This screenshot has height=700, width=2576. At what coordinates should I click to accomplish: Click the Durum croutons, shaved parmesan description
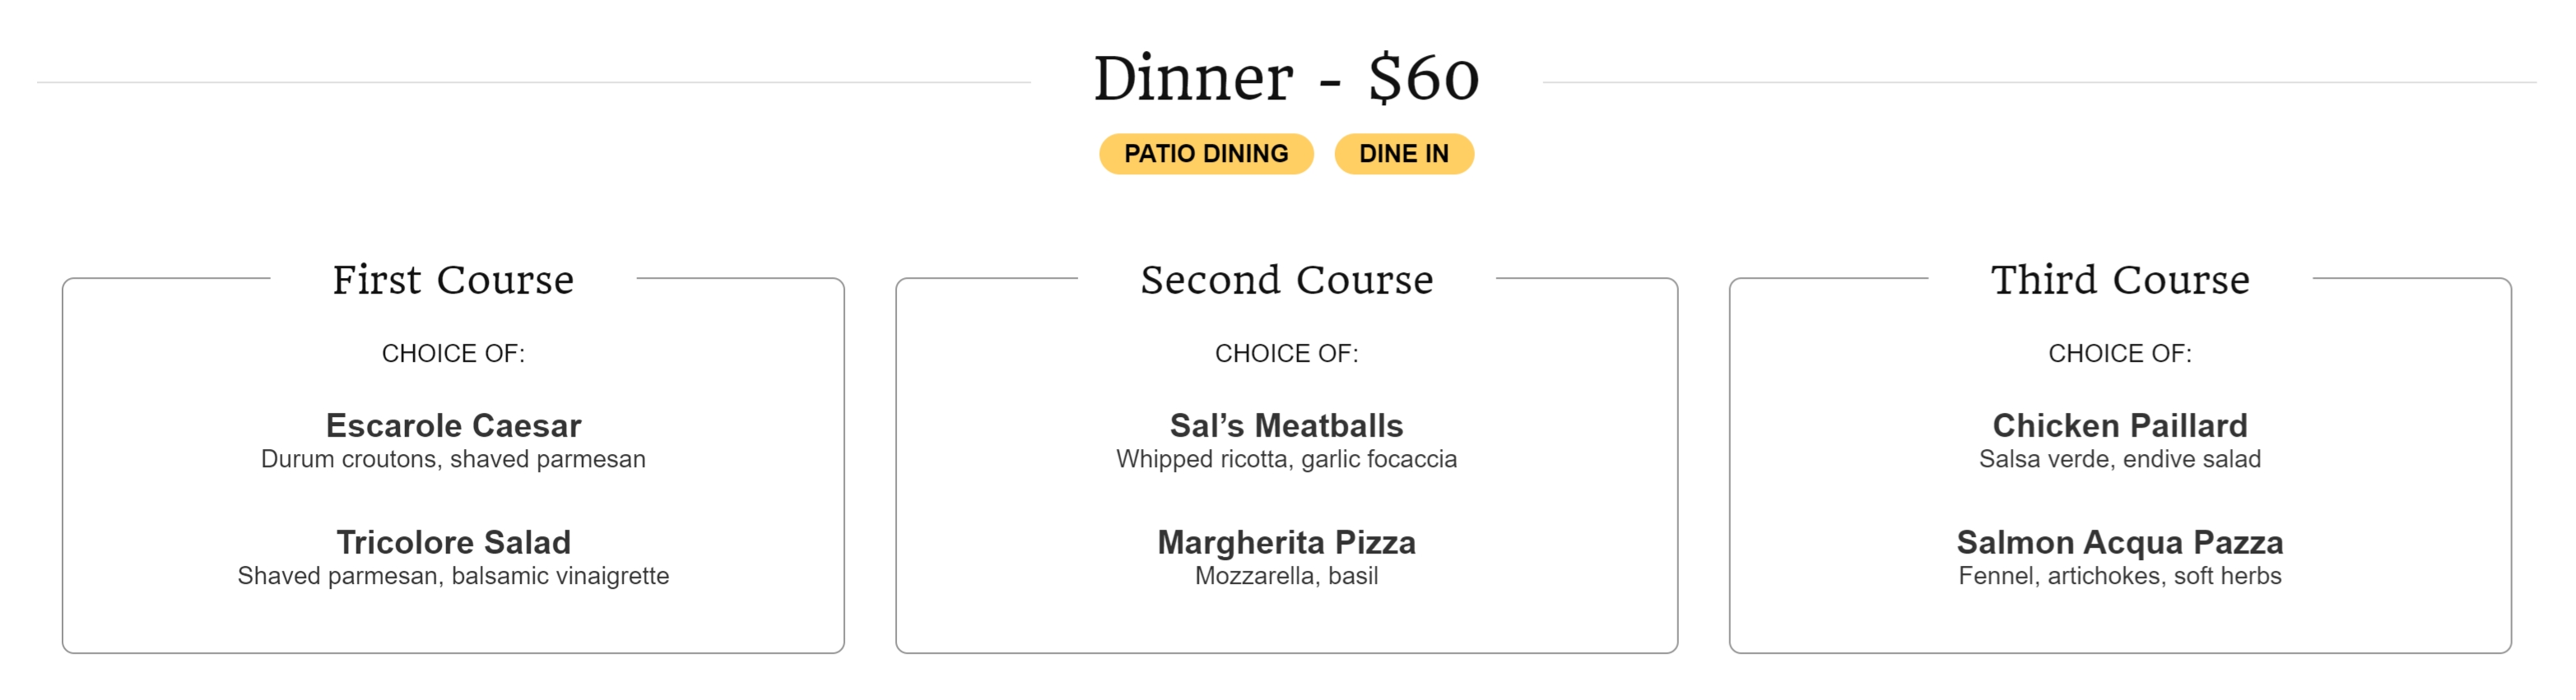click(453, 460)
